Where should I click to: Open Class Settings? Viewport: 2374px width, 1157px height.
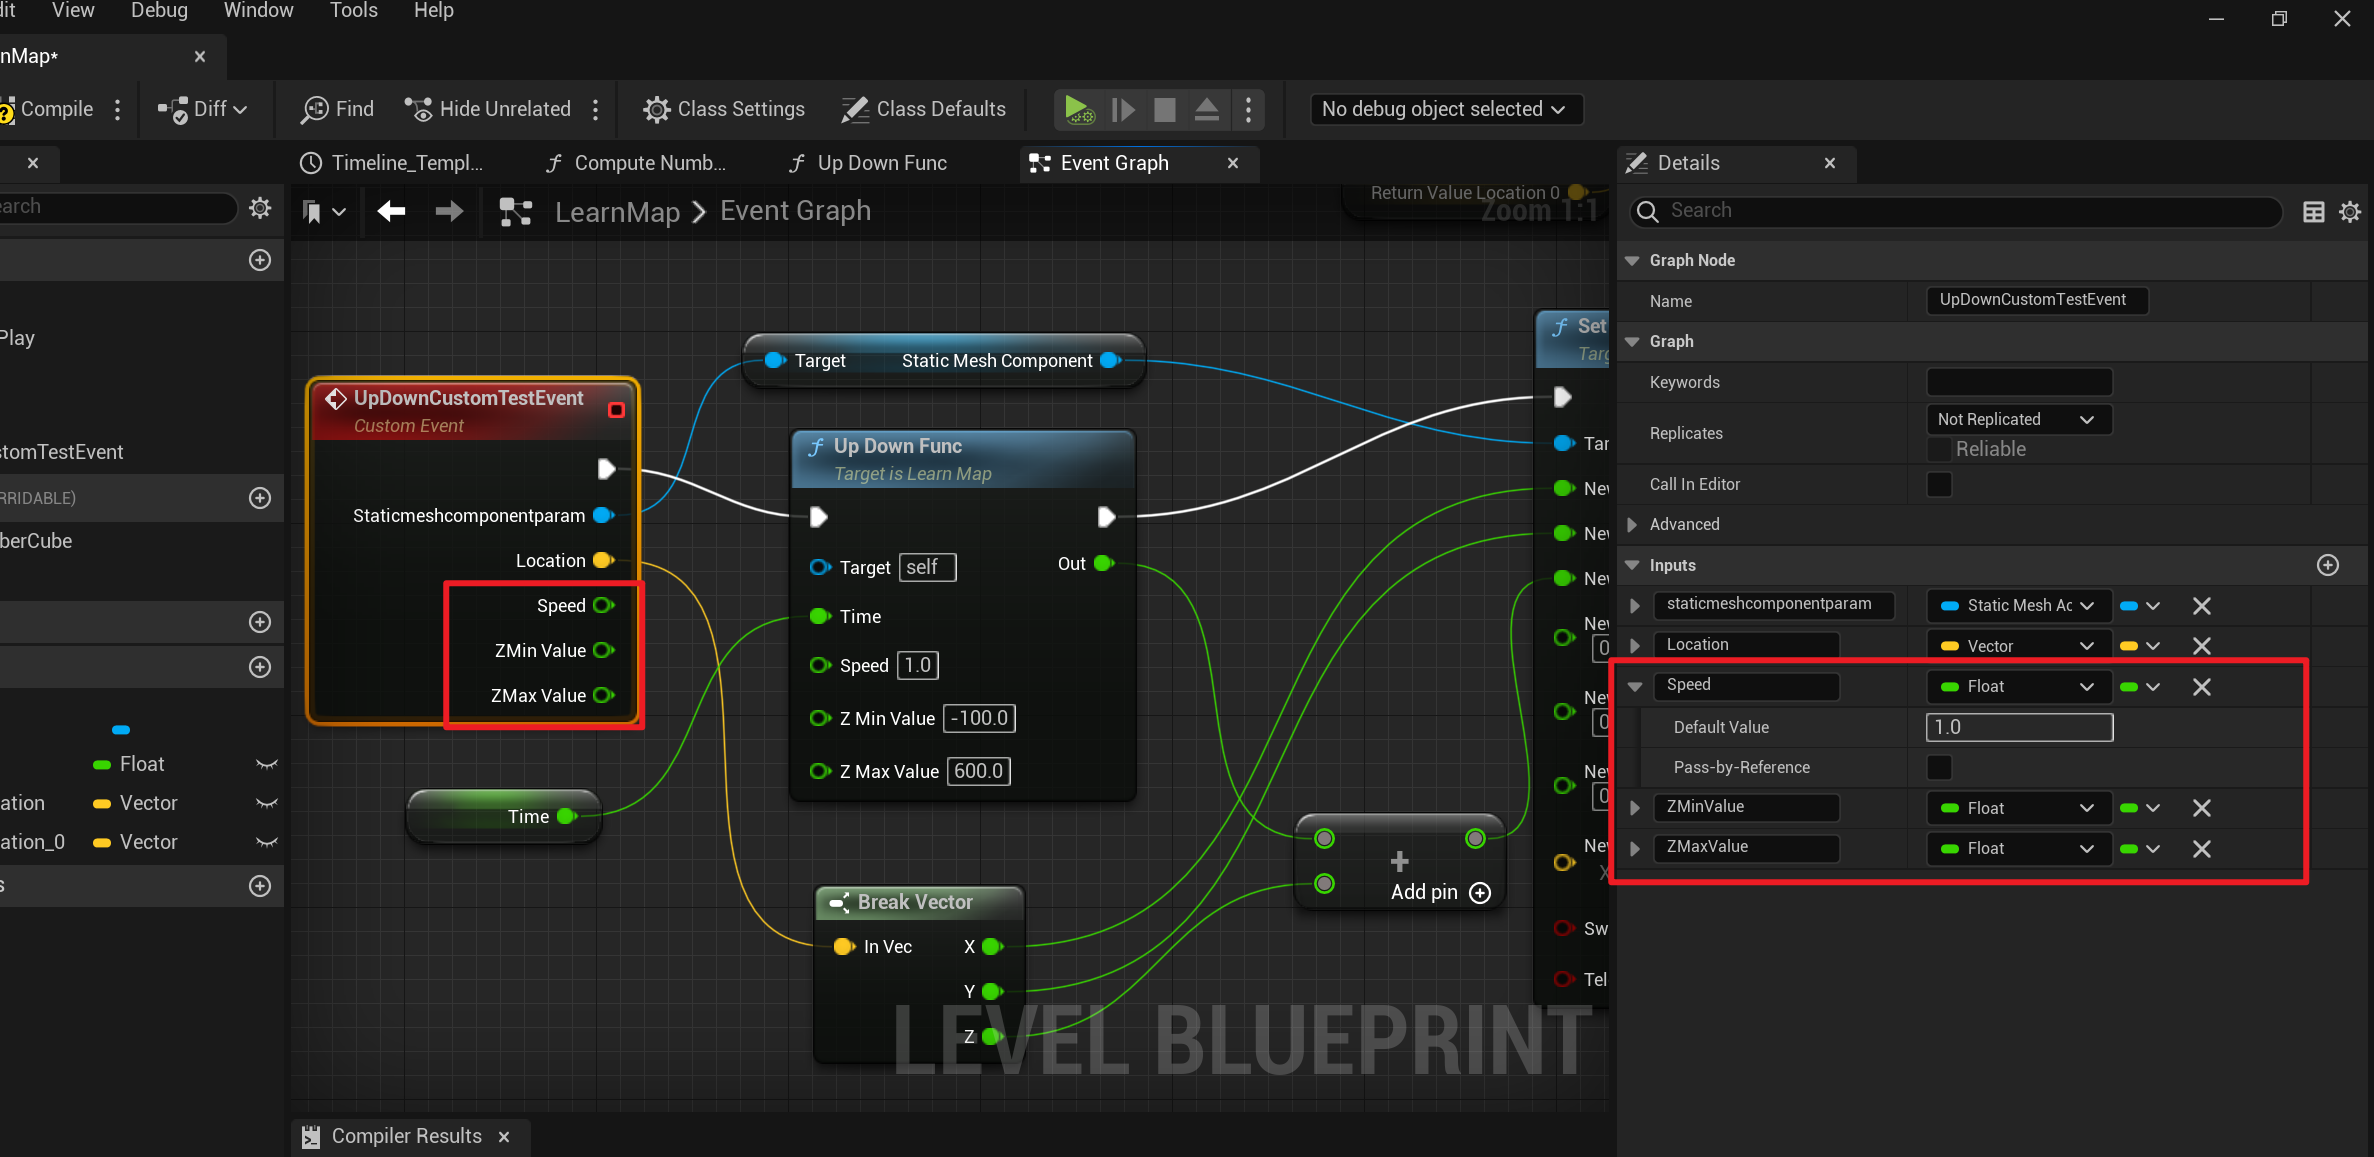724,109
